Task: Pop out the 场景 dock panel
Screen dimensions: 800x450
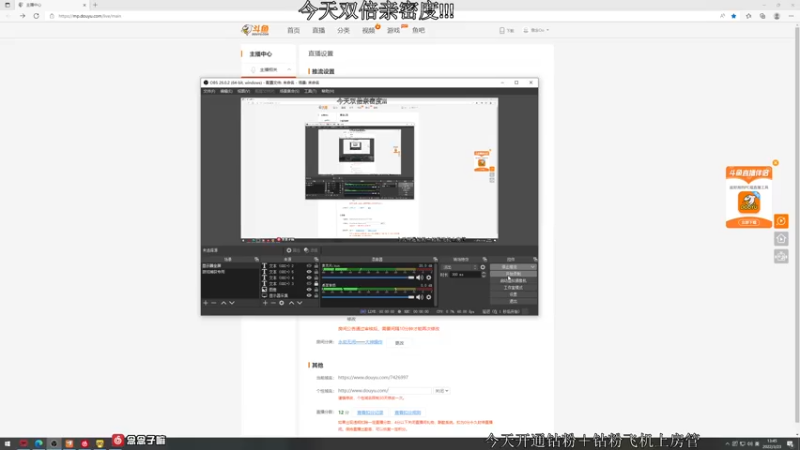Action: click(256, 259)
